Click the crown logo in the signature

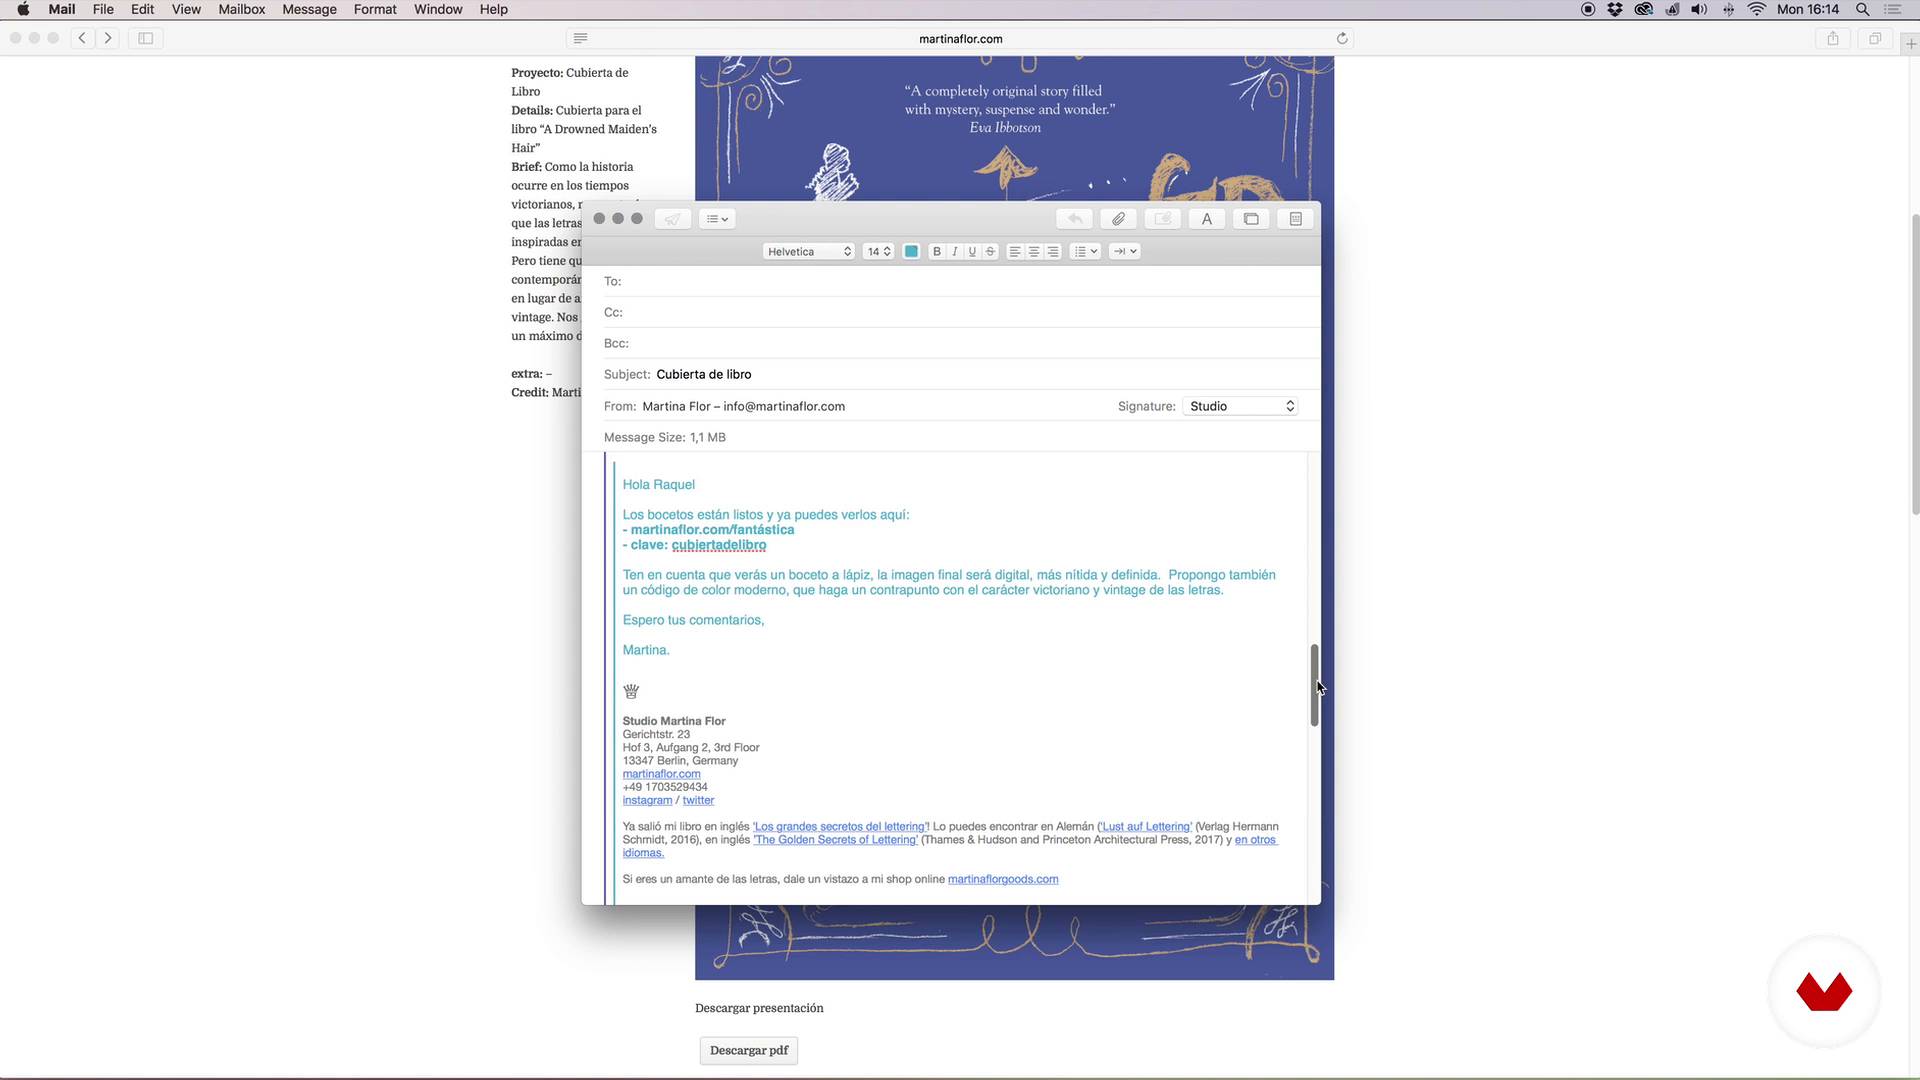[x=631, y=691]
